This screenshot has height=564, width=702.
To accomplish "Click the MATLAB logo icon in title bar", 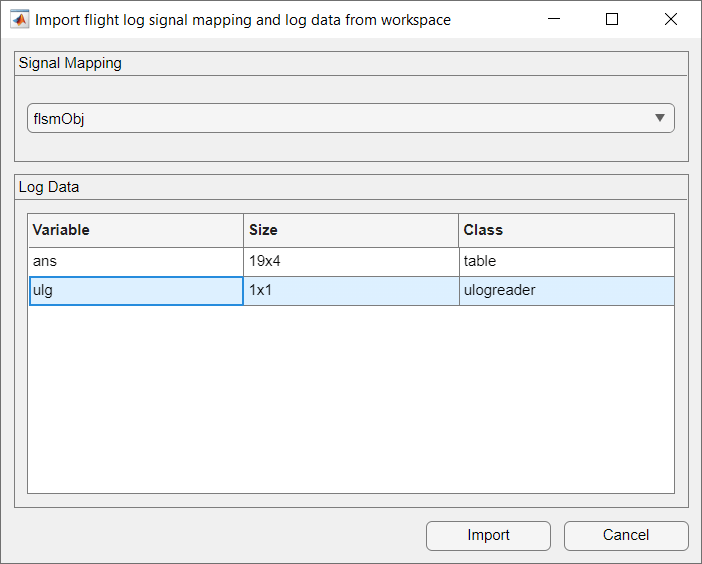I will [19, 19].
